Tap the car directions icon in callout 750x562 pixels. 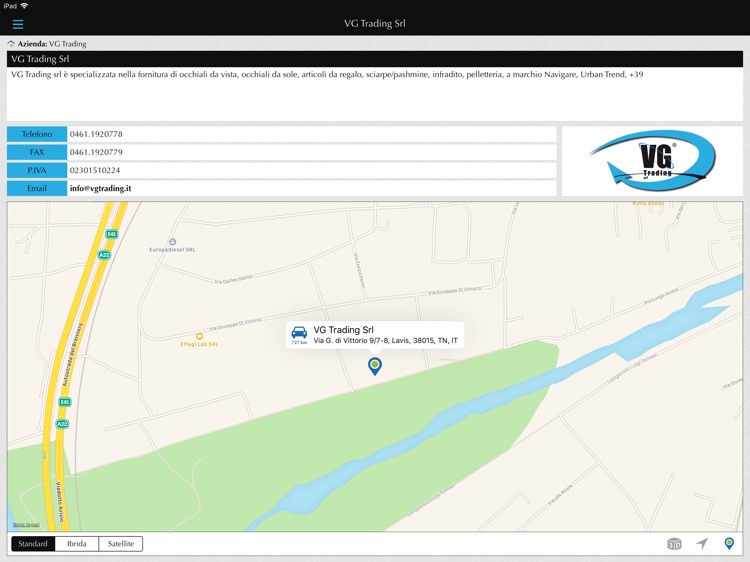(299, 334)
